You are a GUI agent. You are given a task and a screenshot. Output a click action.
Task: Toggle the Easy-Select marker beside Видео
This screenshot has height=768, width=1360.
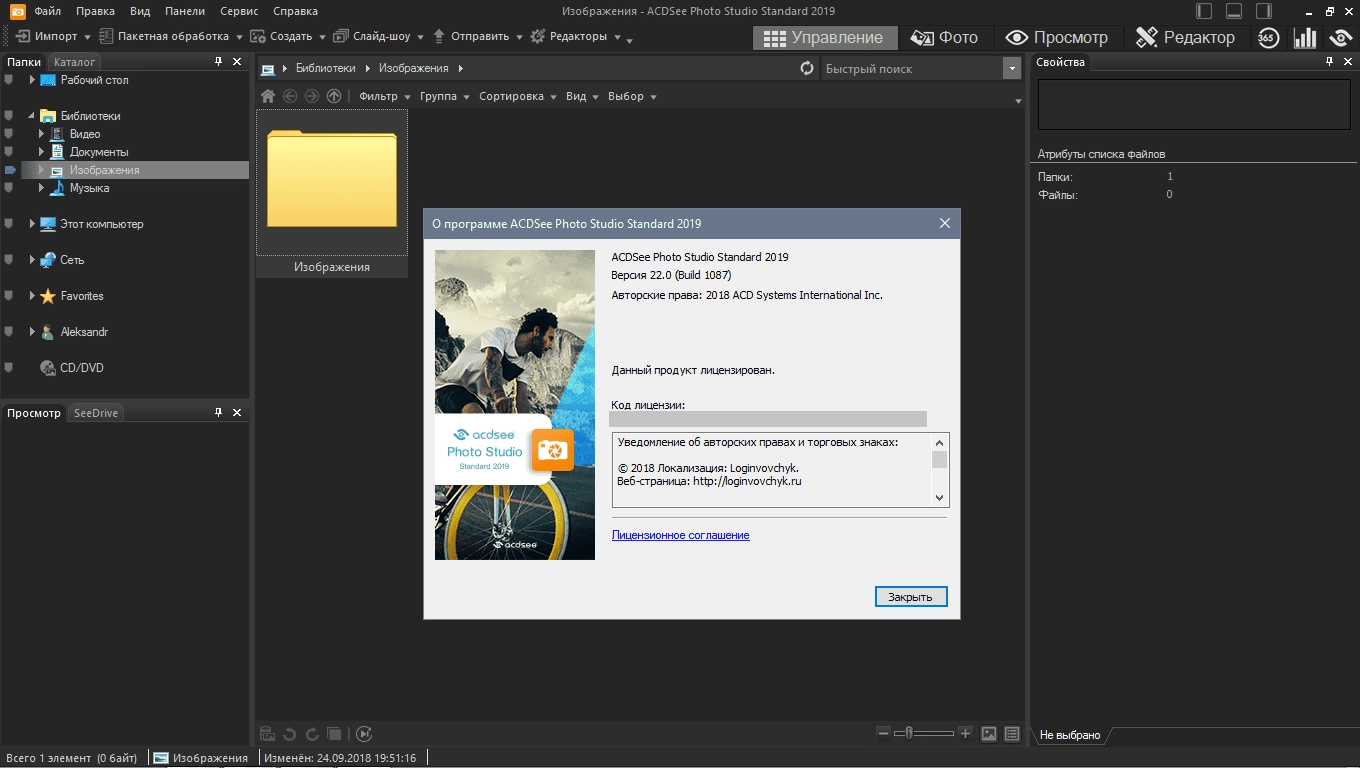(x=9, y=134)
